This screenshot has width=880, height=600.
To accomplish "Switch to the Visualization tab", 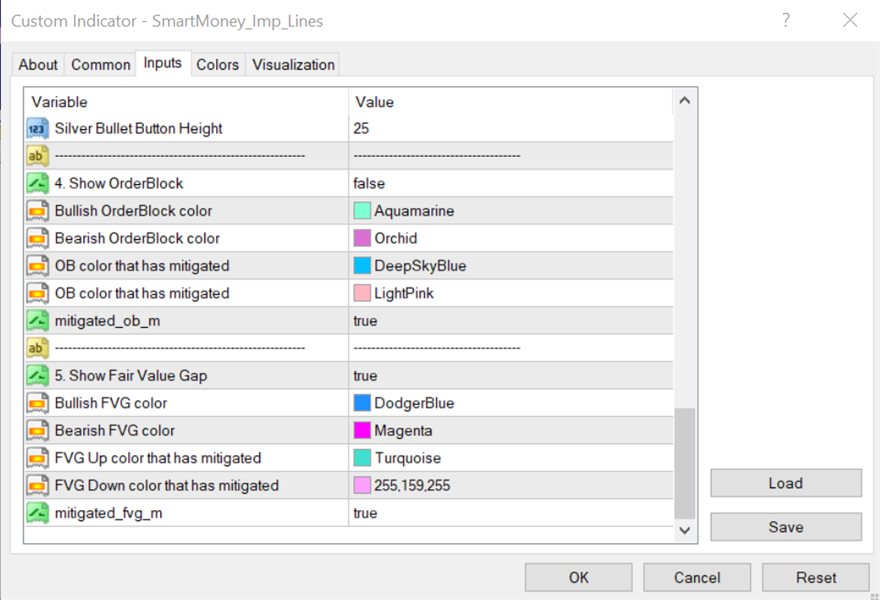I will click(x=293, y=65).
